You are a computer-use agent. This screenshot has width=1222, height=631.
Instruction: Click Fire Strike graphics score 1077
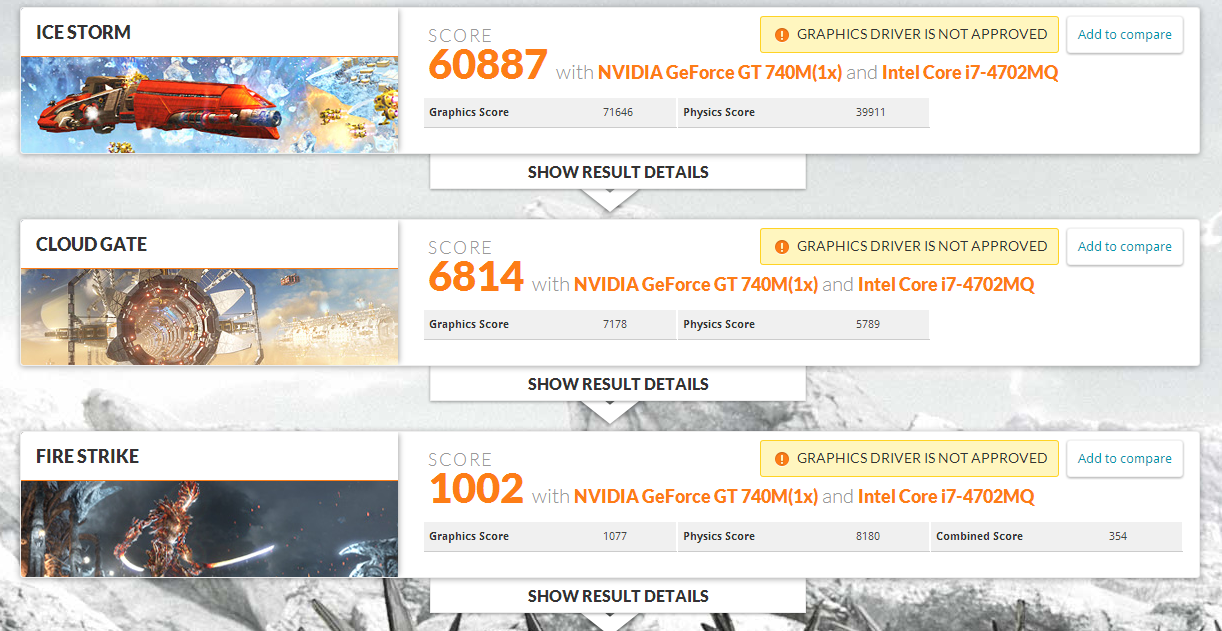coord(615,536)
